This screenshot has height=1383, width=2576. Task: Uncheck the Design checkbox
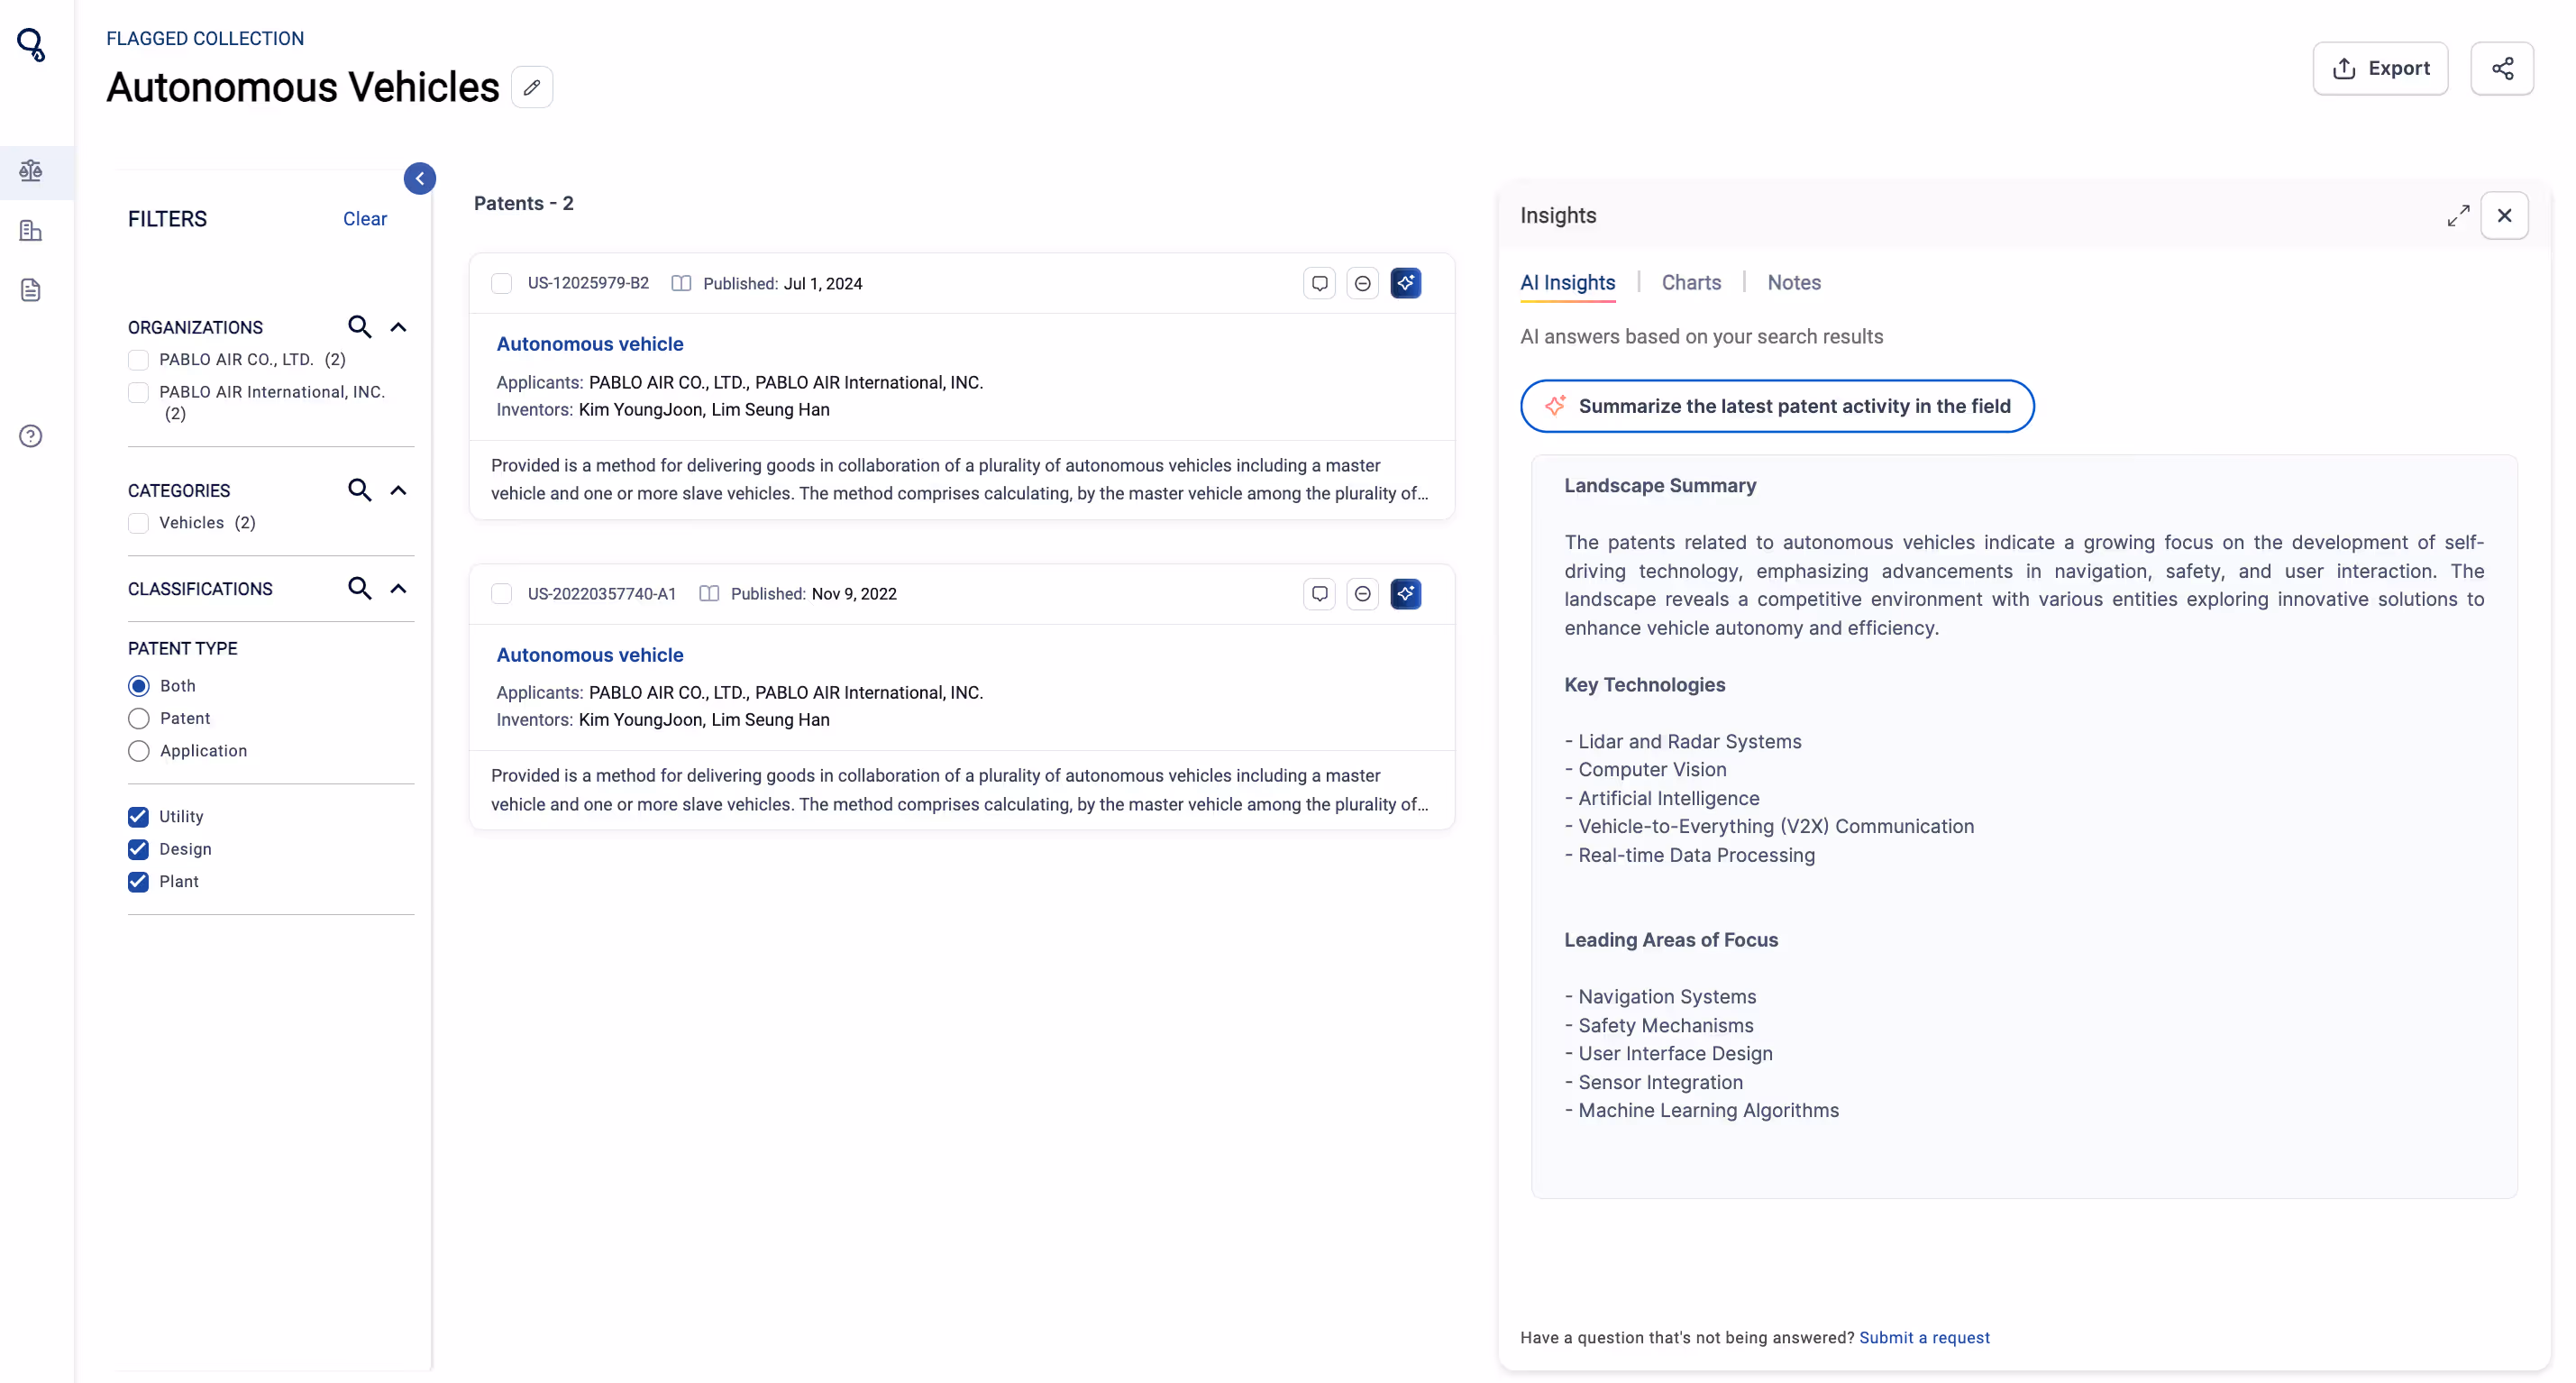(x=139, y=849)
